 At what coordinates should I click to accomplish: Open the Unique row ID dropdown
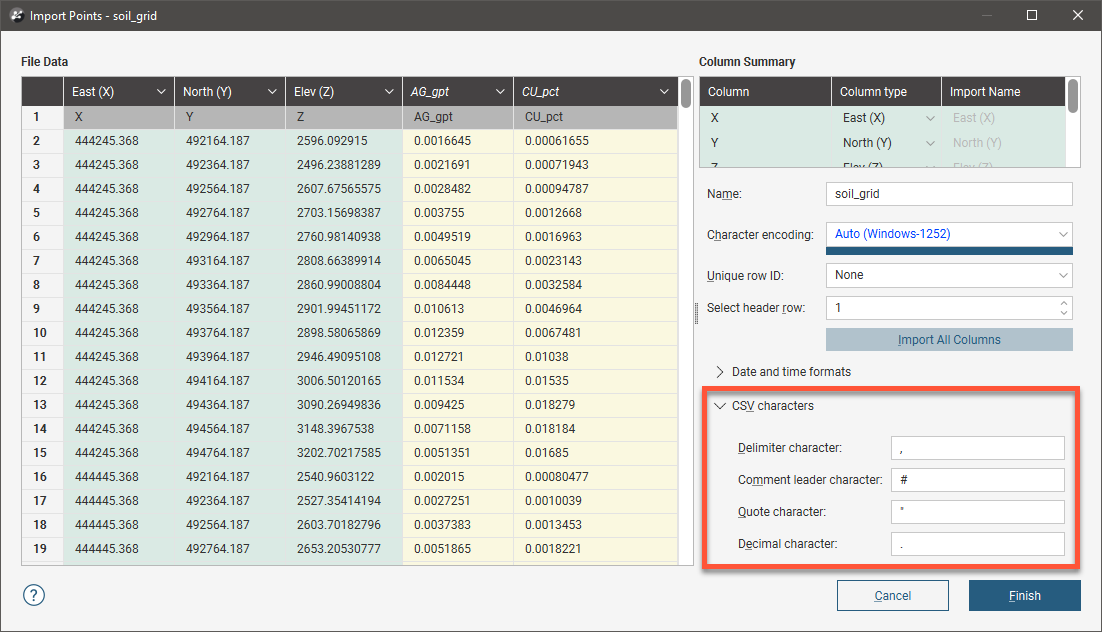(x=949, y=275)
